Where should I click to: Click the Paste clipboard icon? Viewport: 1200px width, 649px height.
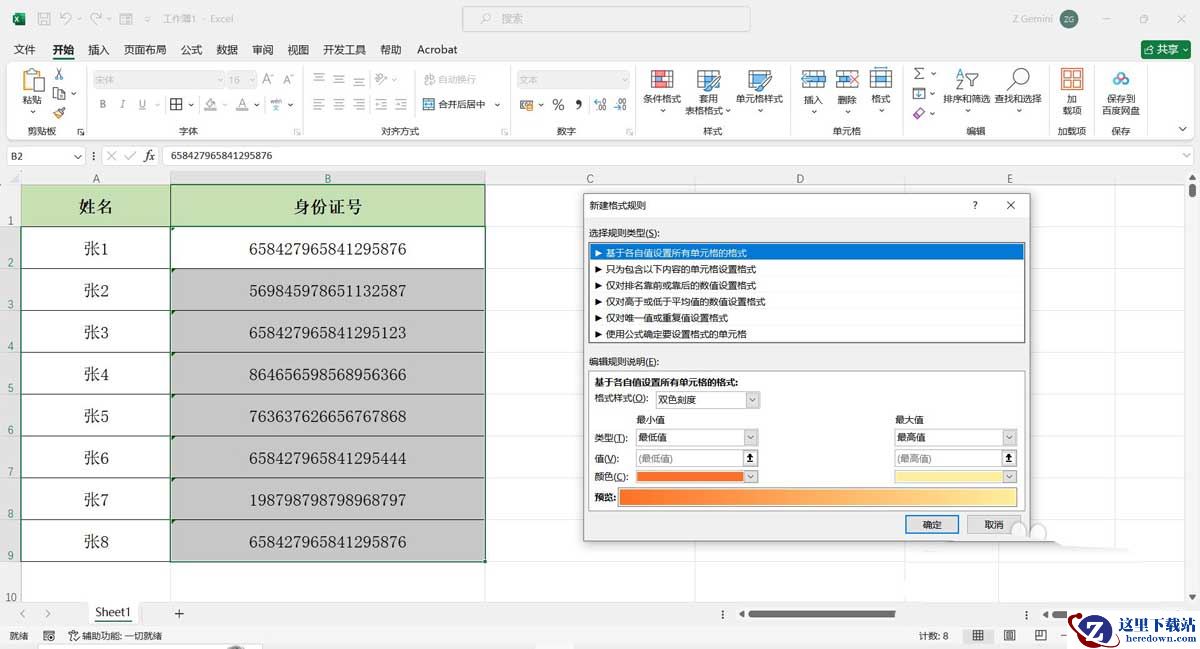pos(32,81)
